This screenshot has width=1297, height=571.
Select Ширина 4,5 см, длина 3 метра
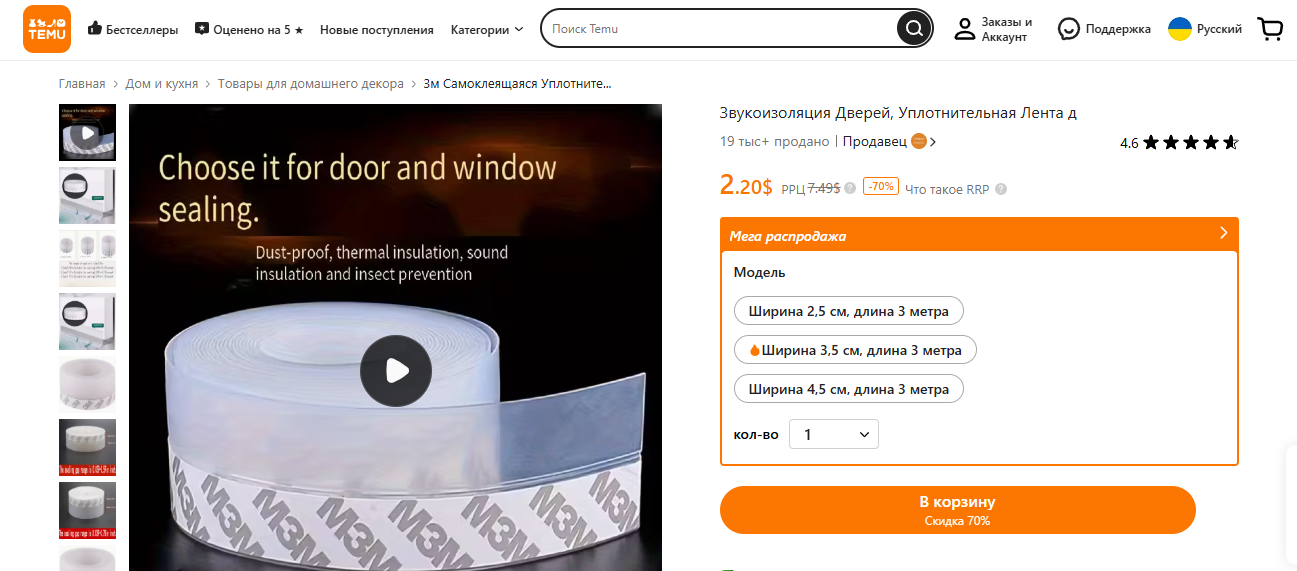point(849,389)
